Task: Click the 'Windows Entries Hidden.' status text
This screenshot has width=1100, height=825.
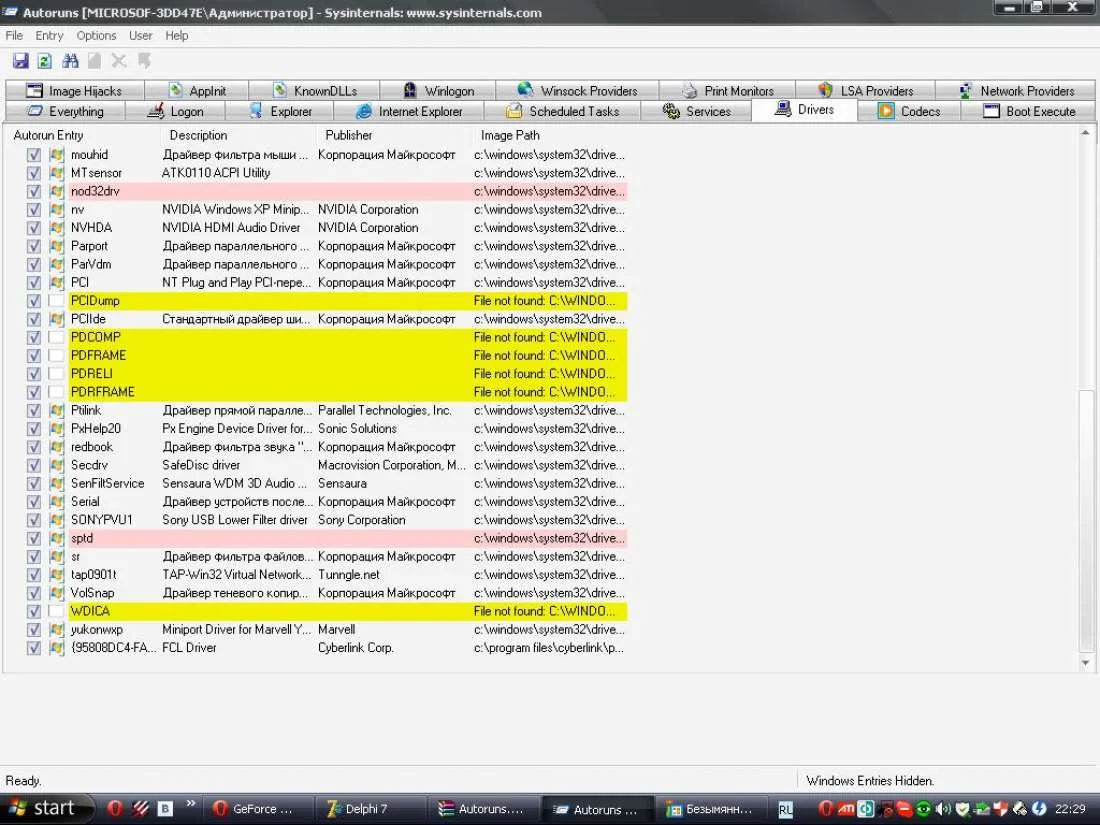Action: (x=870, y=780)
